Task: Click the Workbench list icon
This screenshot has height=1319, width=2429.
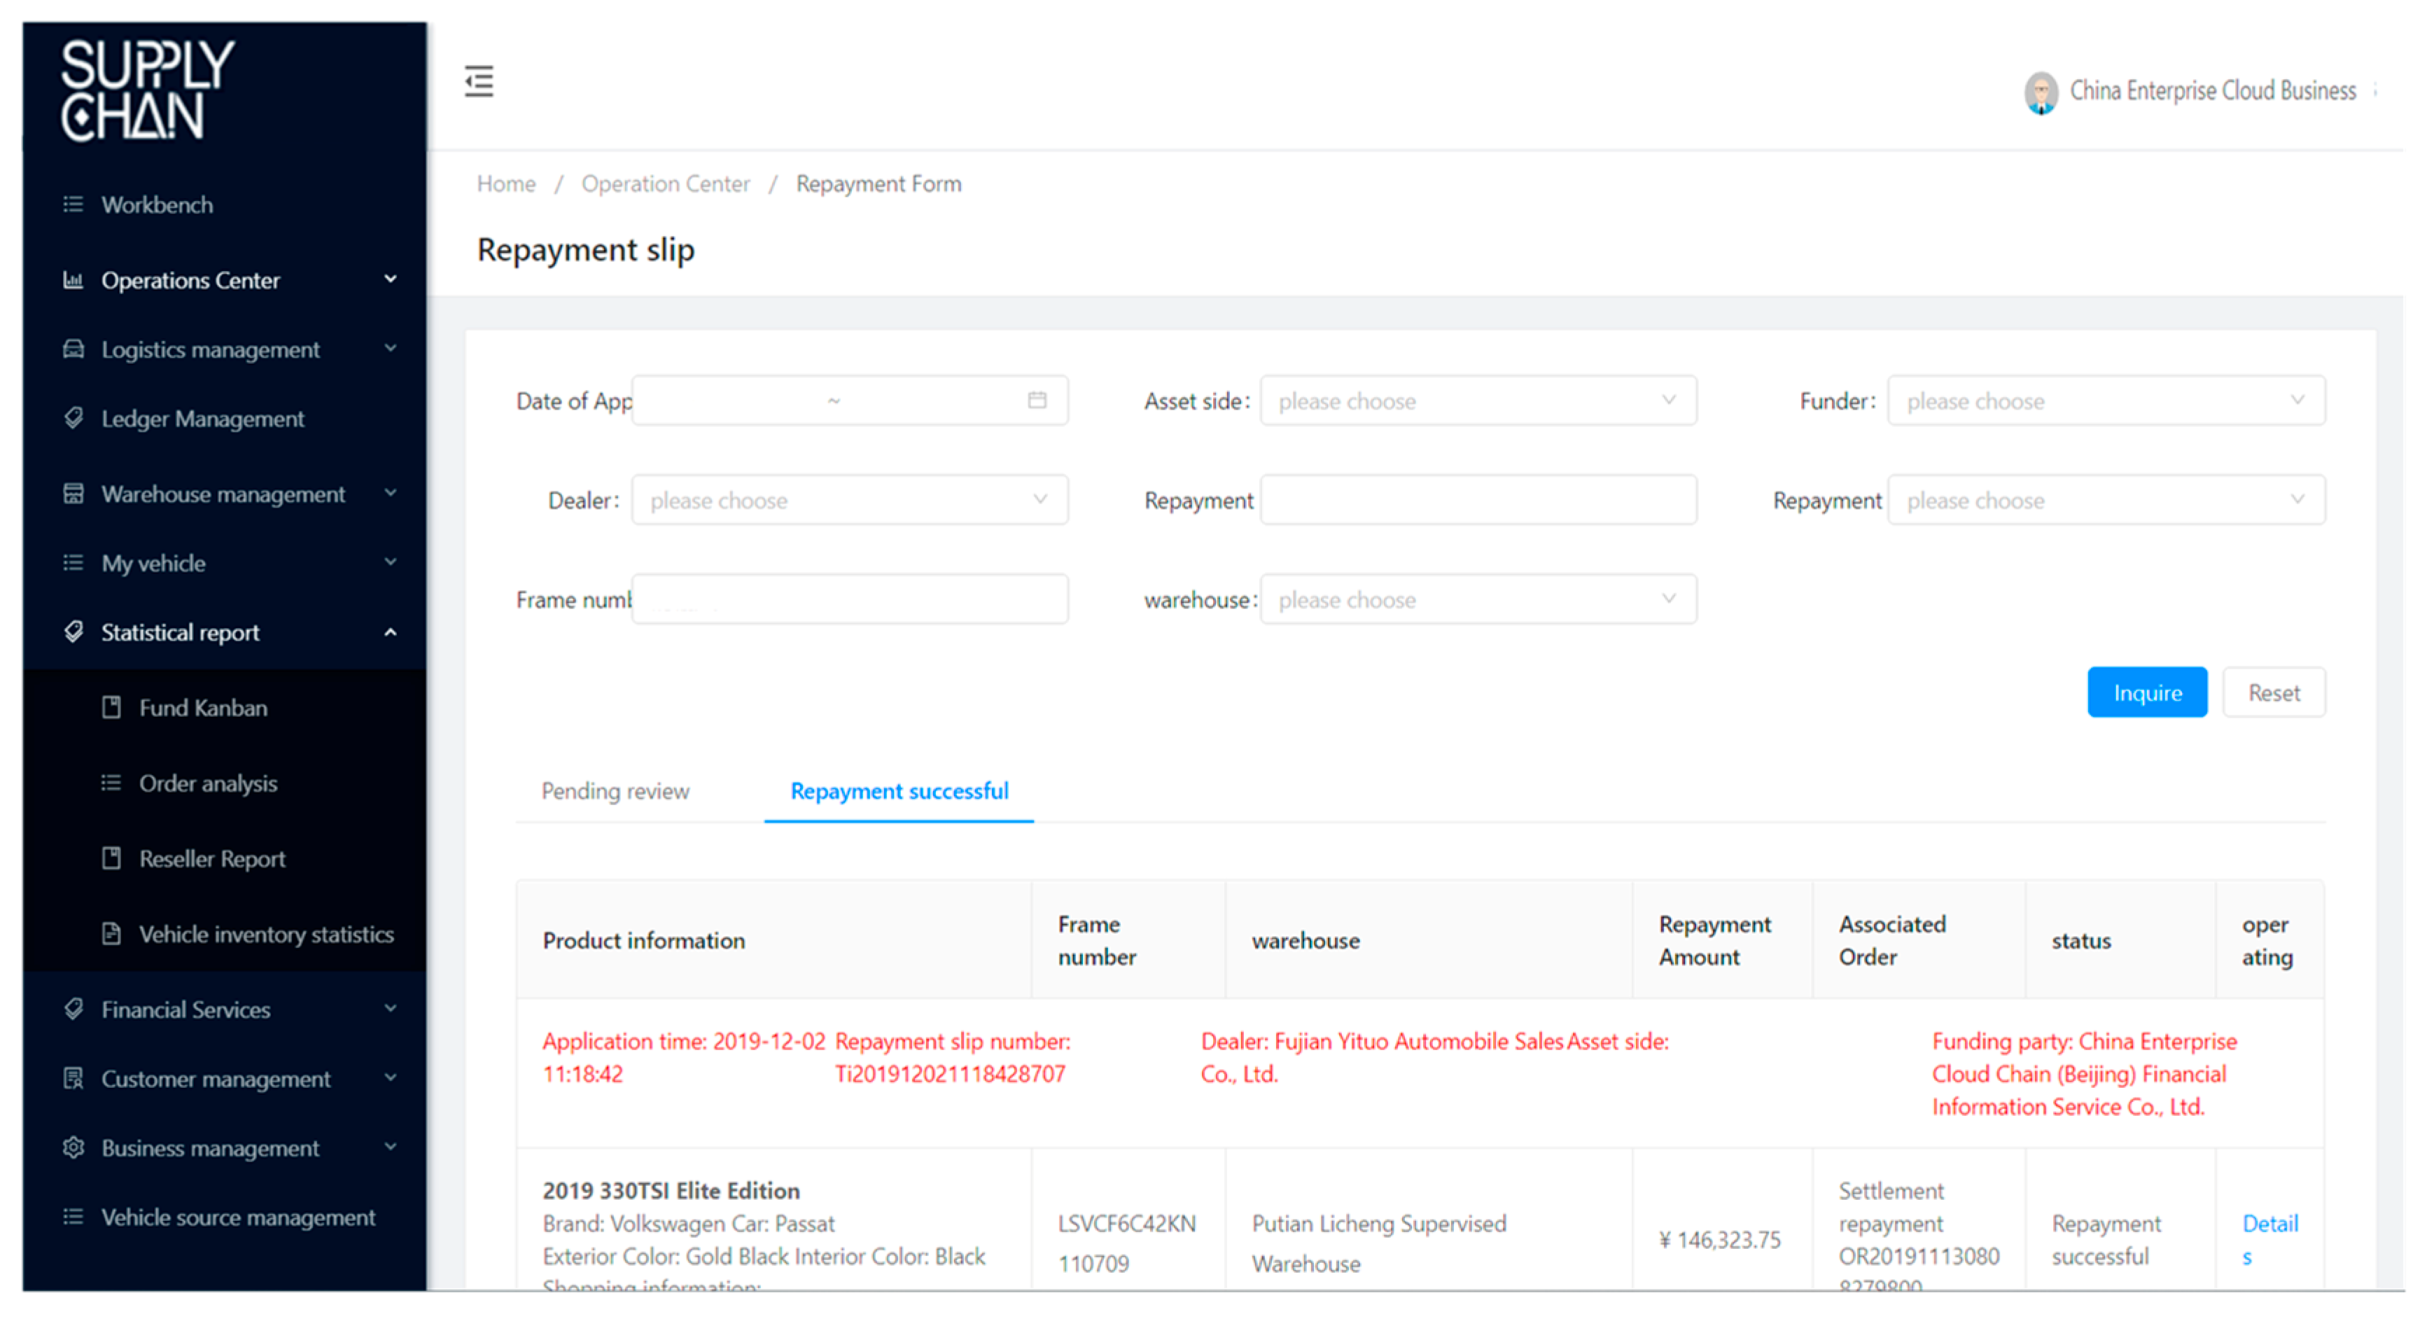Action: tap(73, 204)
